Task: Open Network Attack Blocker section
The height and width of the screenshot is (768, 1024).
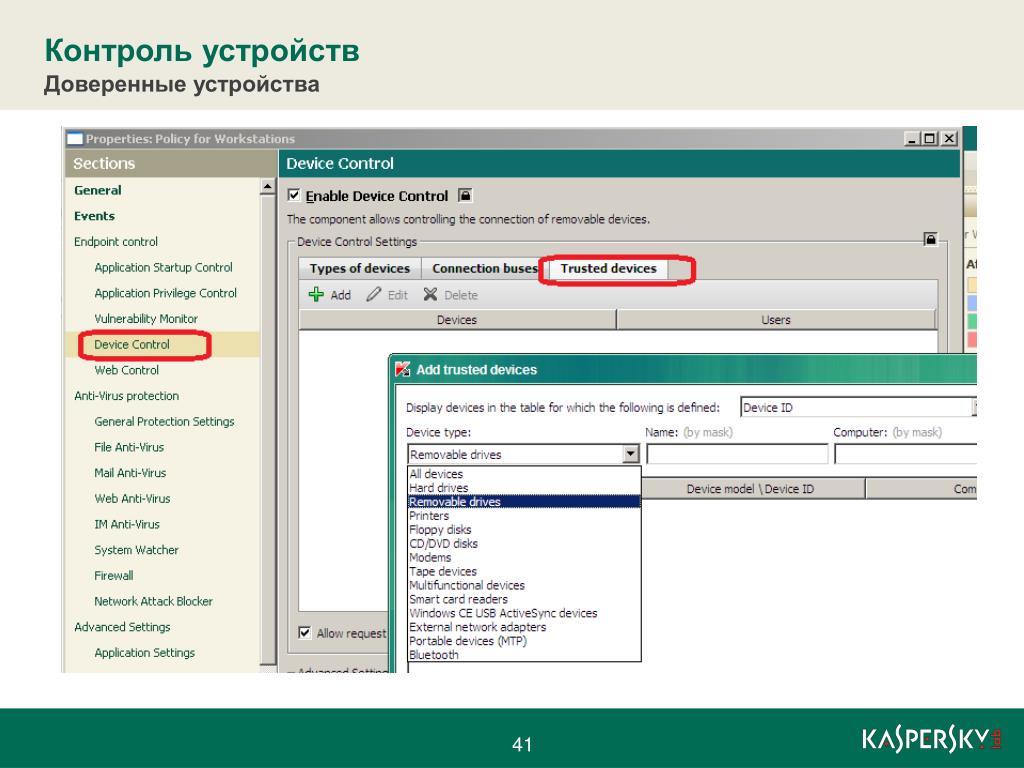Action: click(153, 601)
